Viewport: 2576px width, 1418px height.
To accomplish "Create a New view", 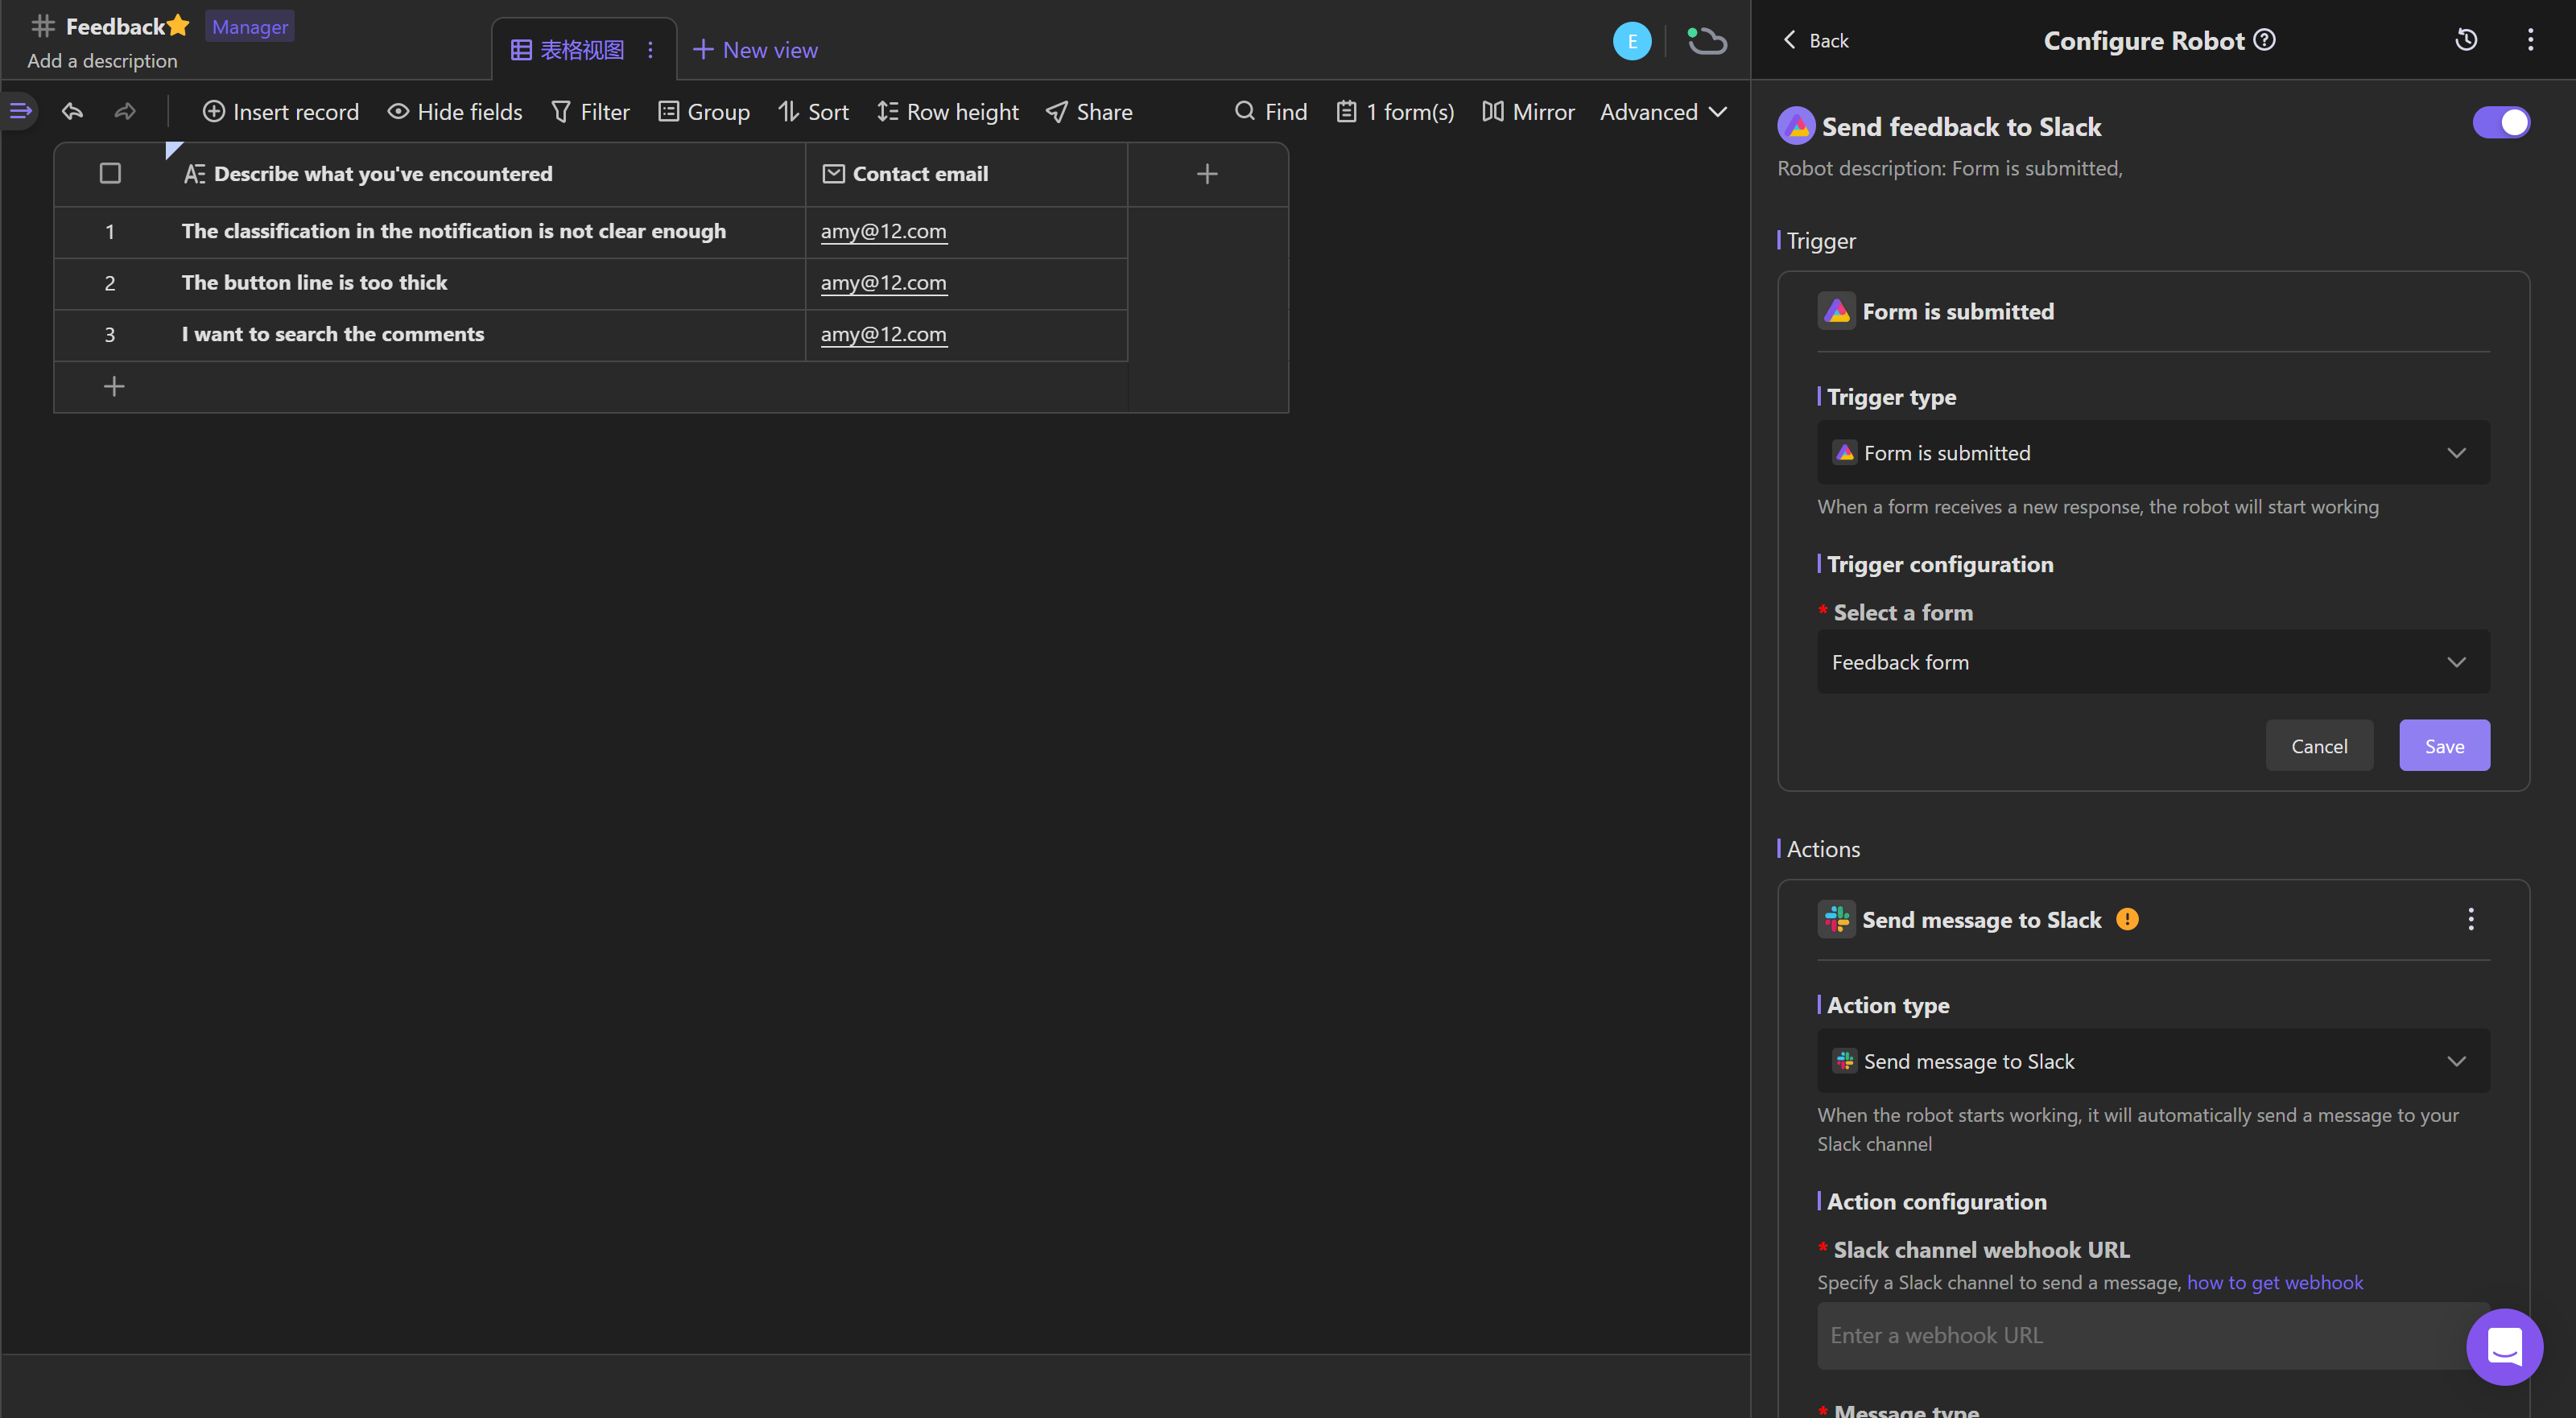I will click(x=755, y=50).
